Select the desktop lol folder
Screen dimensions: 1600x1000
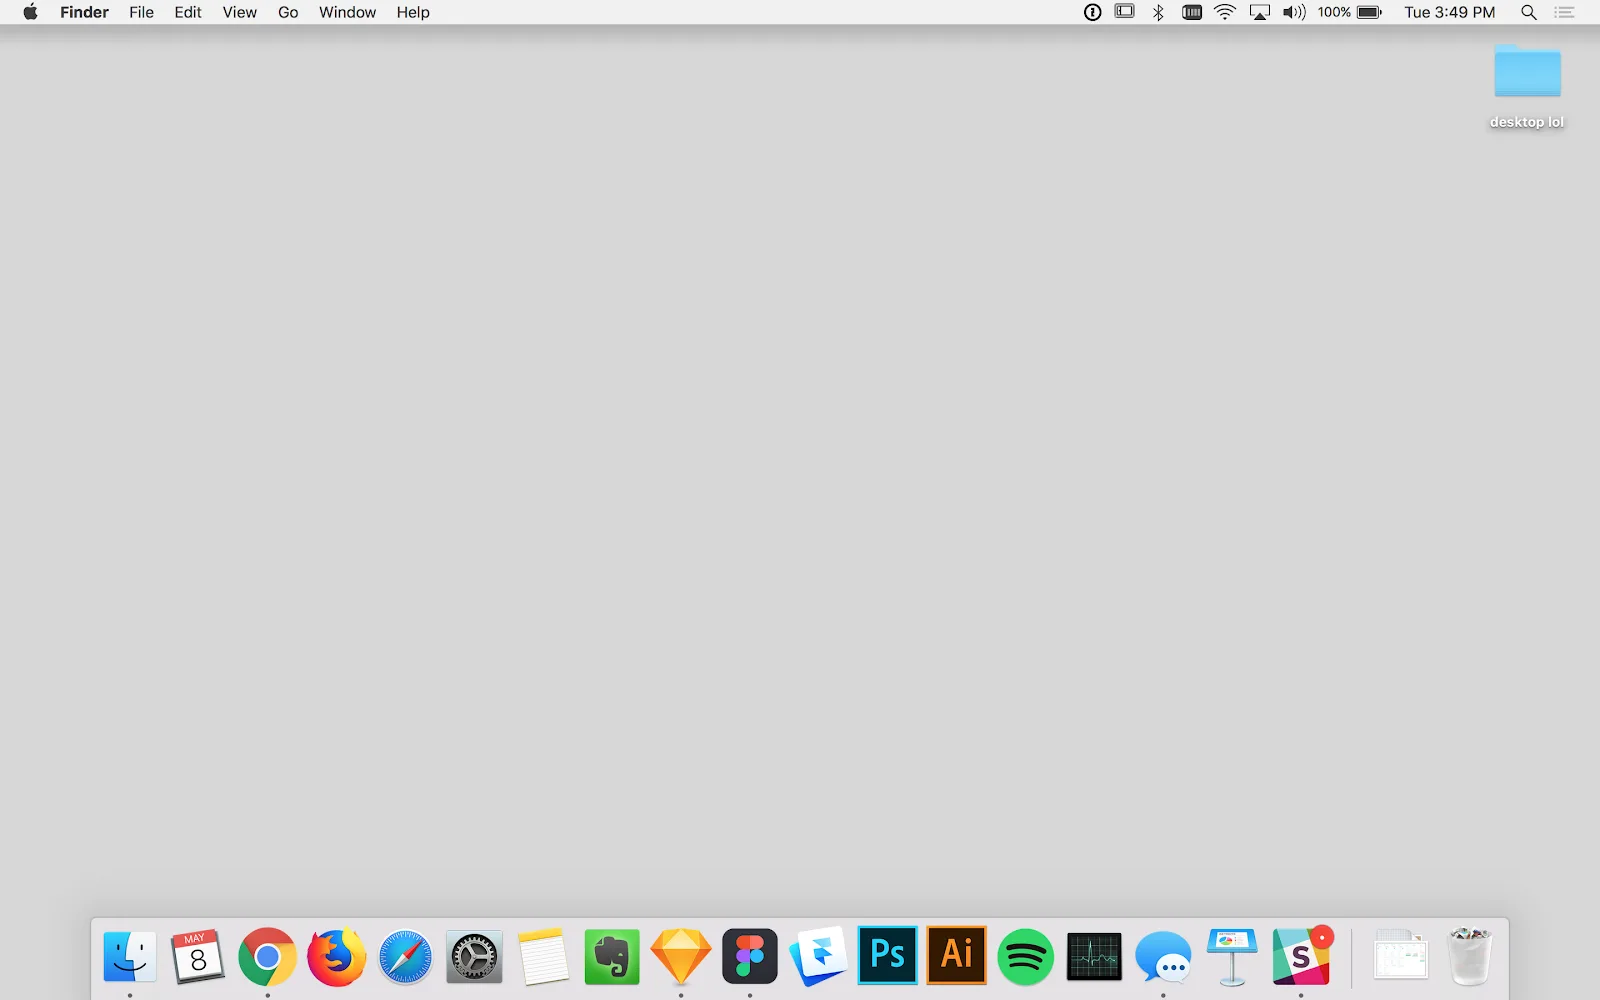(x=1527, y=86)
